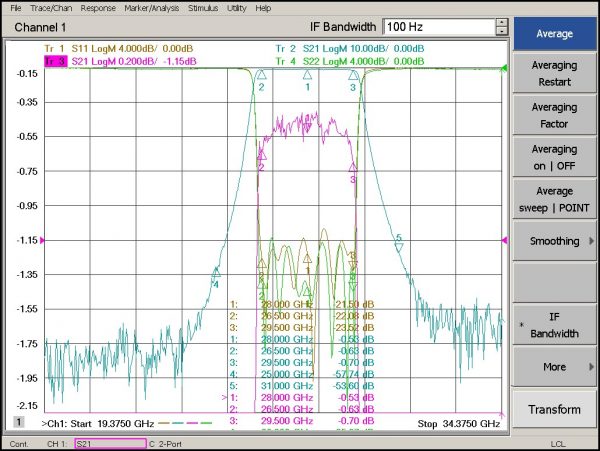The image size is (600, 451).
Task: Click the -2.15 bottom axis label
Action: (27, 405)
